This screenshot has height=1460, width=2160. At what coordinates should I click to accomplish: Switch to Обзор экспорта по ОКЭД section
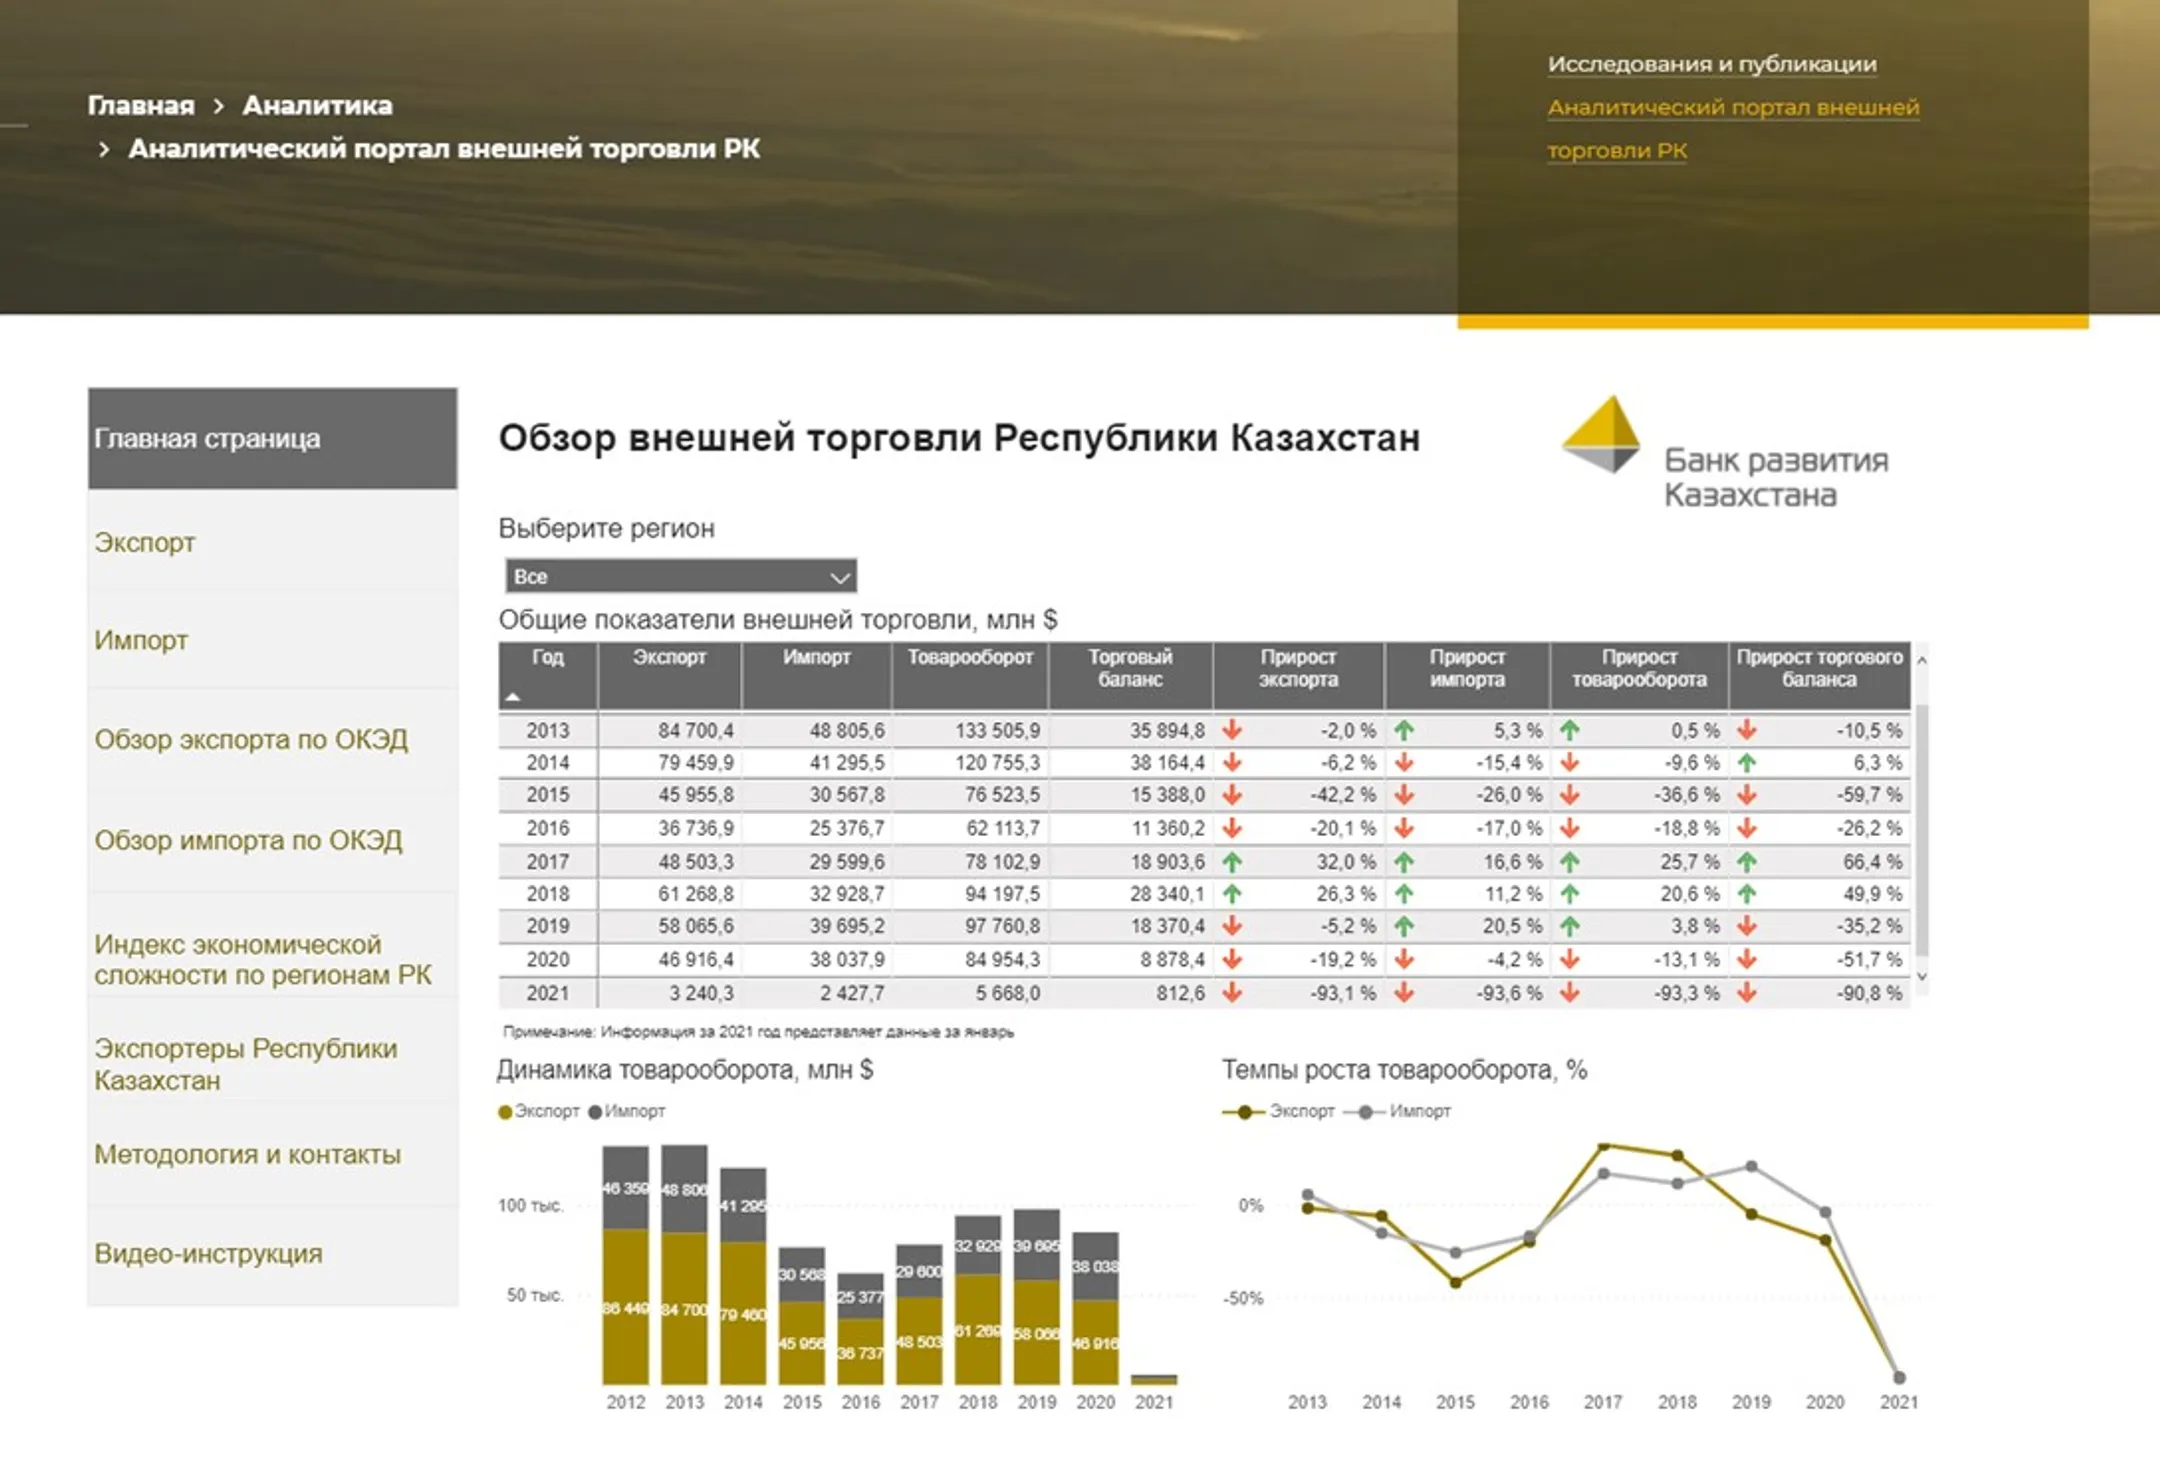251,740
